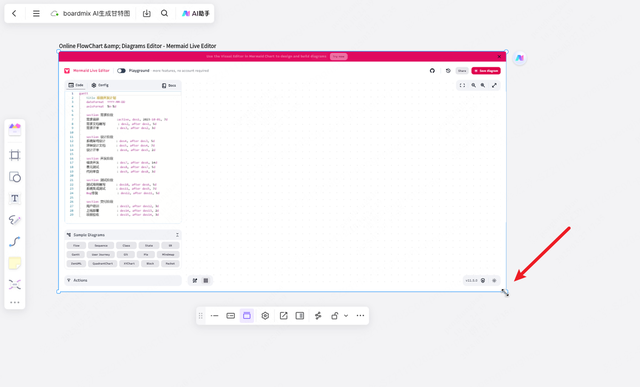Image resolution: width=640 pixels, height=387 pixels.
Task: Open the AI助手 assistant
Action: tap(196, 13)
